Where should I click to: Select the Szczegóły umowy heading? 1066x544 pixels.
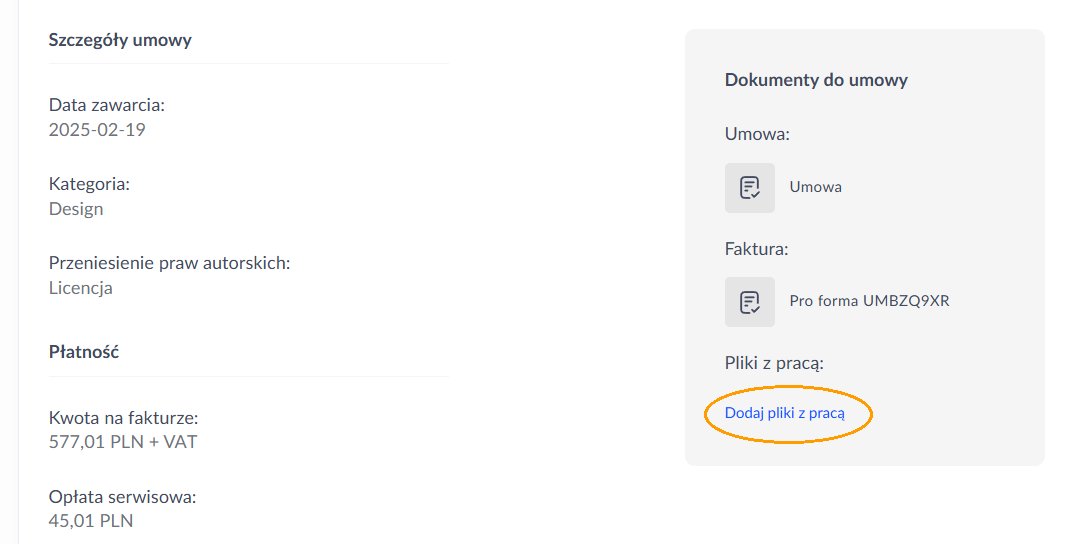pyautogui.click(x=120, y=40)
